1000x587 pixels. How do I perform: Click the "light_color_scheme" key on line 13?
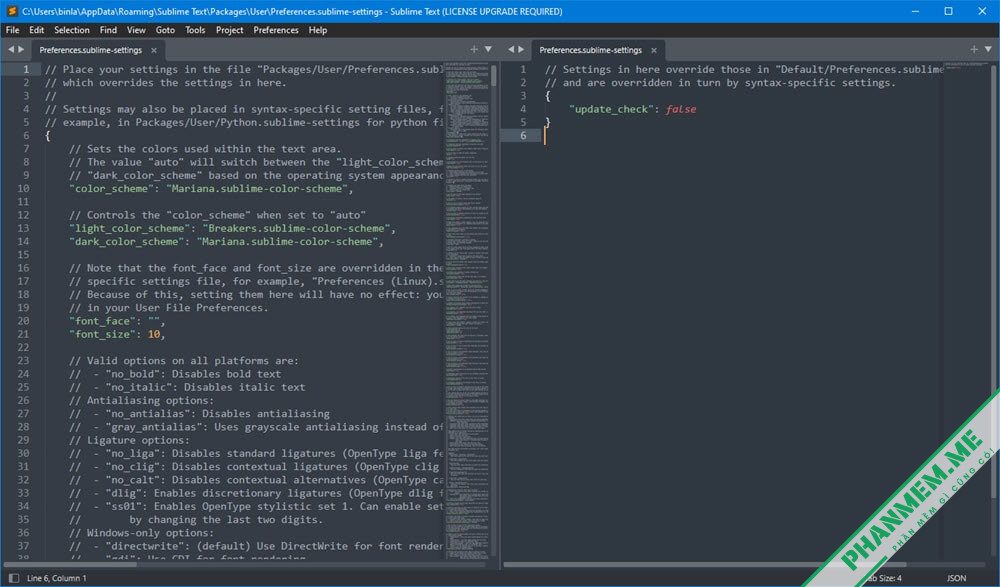pos(129,228)
